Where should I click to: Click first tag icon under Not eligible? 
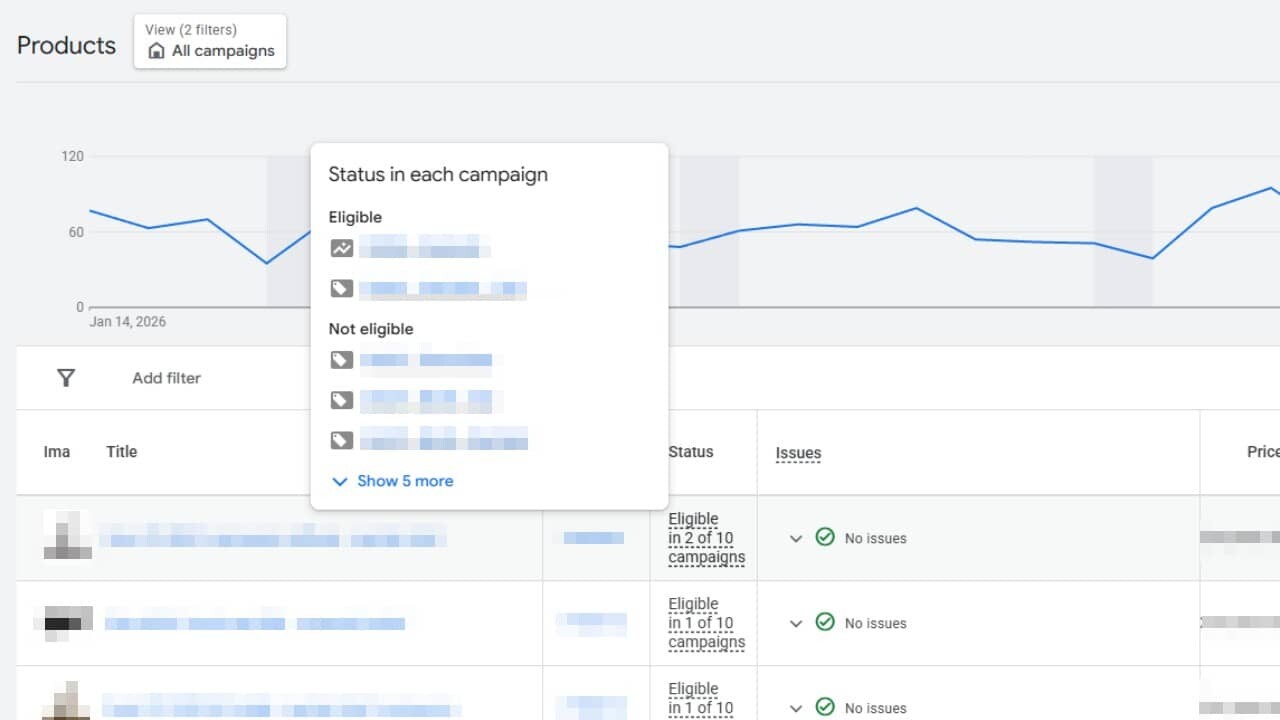pyautogui.click(x=342, y=360)
